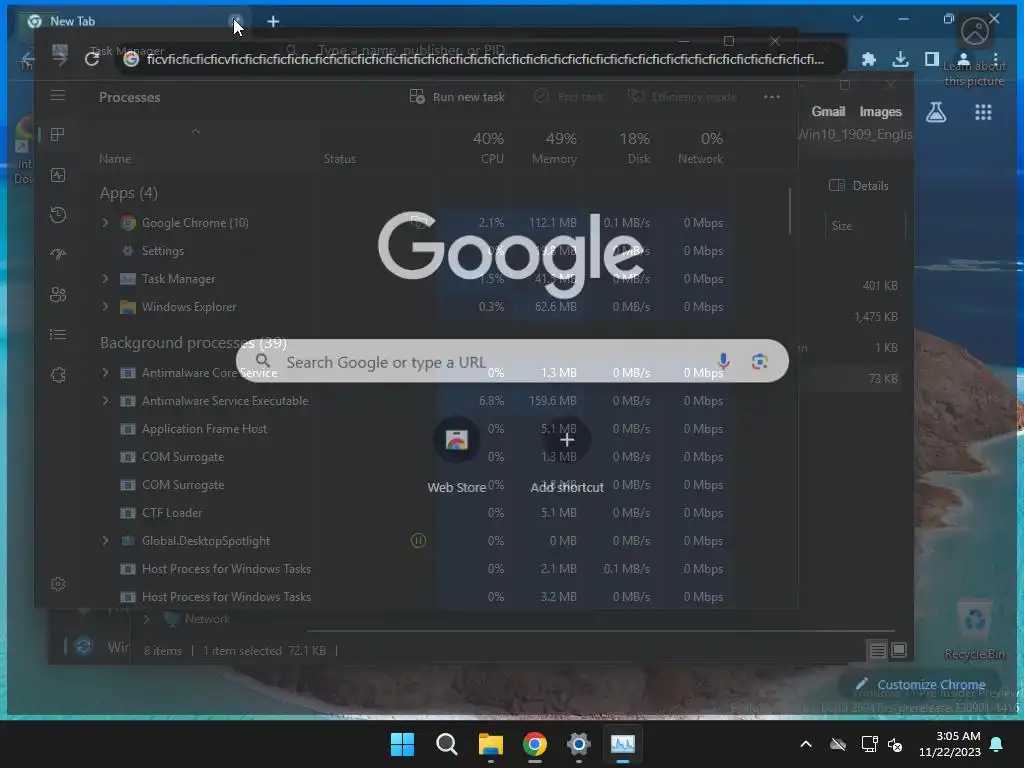
Task: Sort processes by Name column header
Action: pos(115,159)
